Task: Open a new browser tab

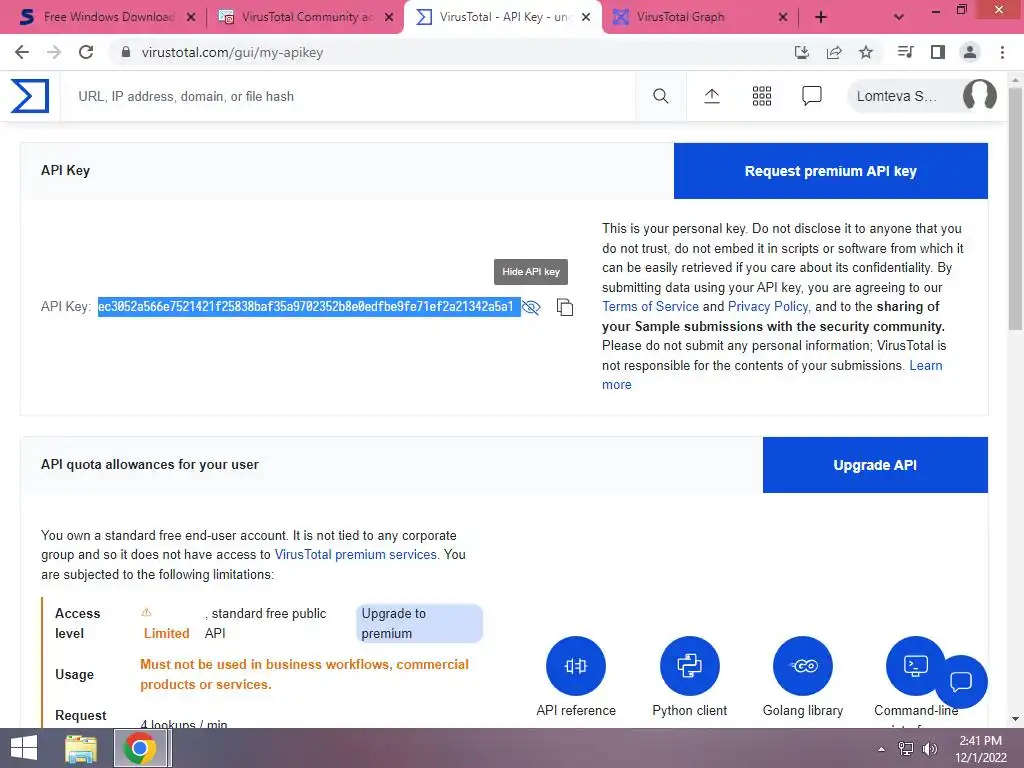Action: click(821, 18)
